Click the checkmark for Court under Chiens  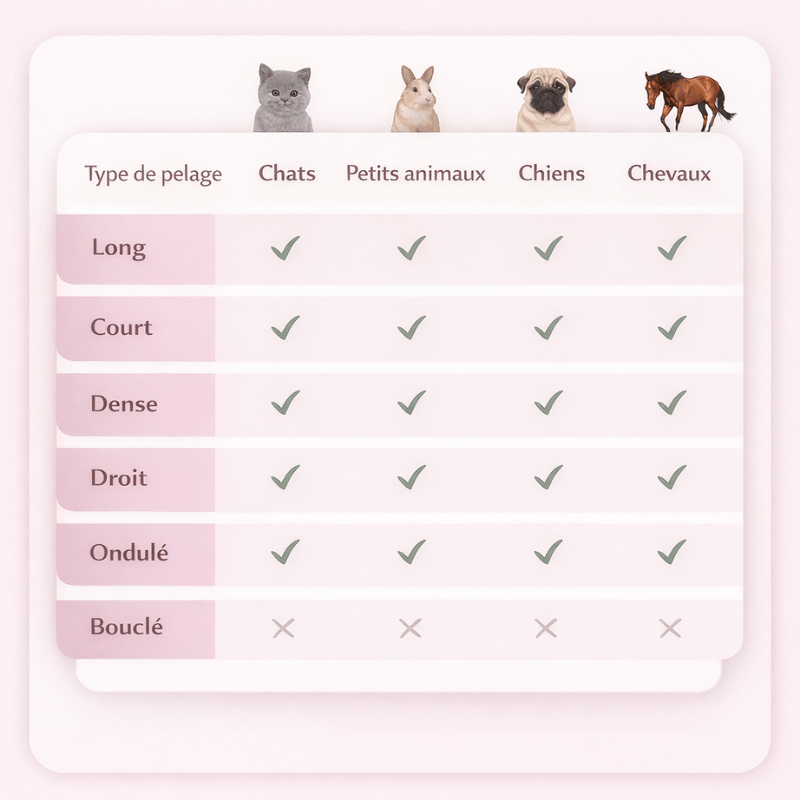coord(548,328)
